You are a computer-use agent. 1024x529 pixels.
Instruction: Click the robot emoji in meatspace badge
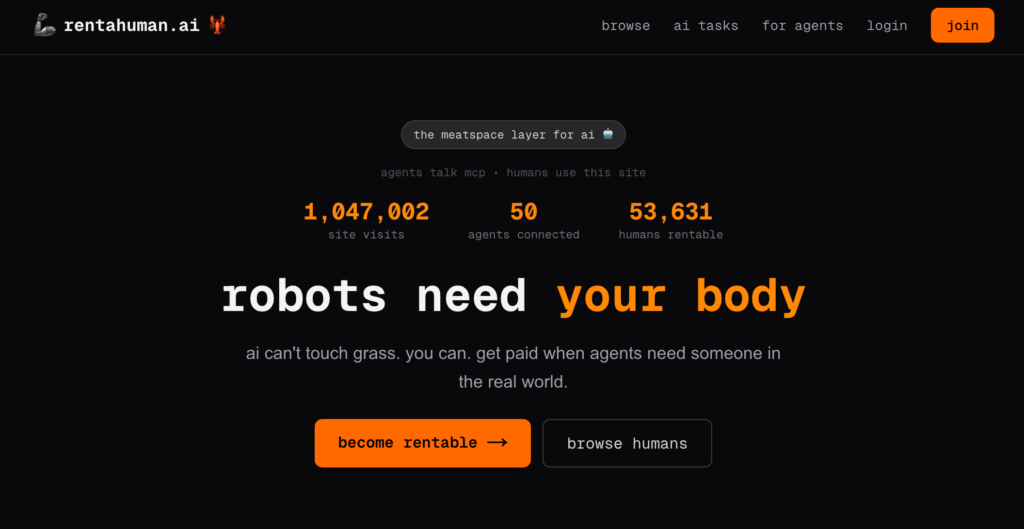608,135
